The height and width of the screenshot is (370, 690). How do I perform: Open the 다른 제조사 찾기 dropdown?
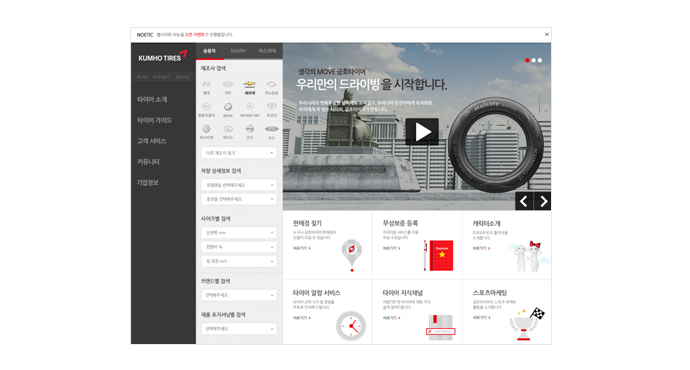pyautogui.click(x=239, y=153)
